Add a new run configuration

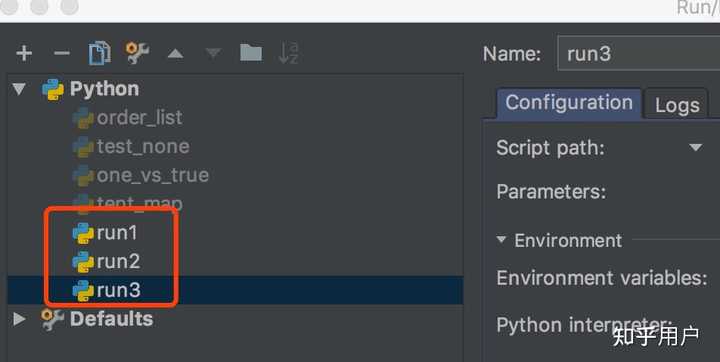coord(24,53)
